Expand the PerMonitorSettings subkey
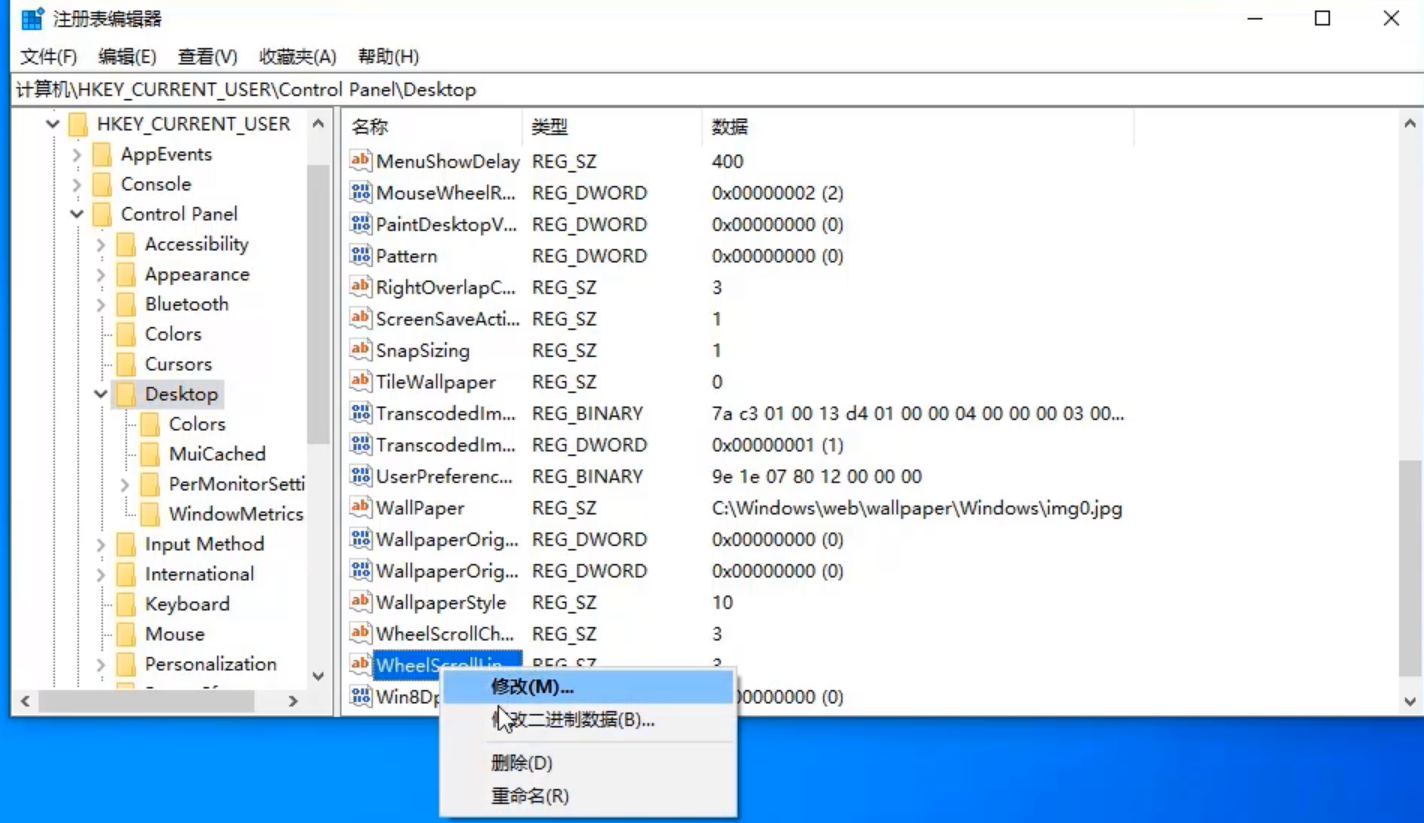 [125, 484]
